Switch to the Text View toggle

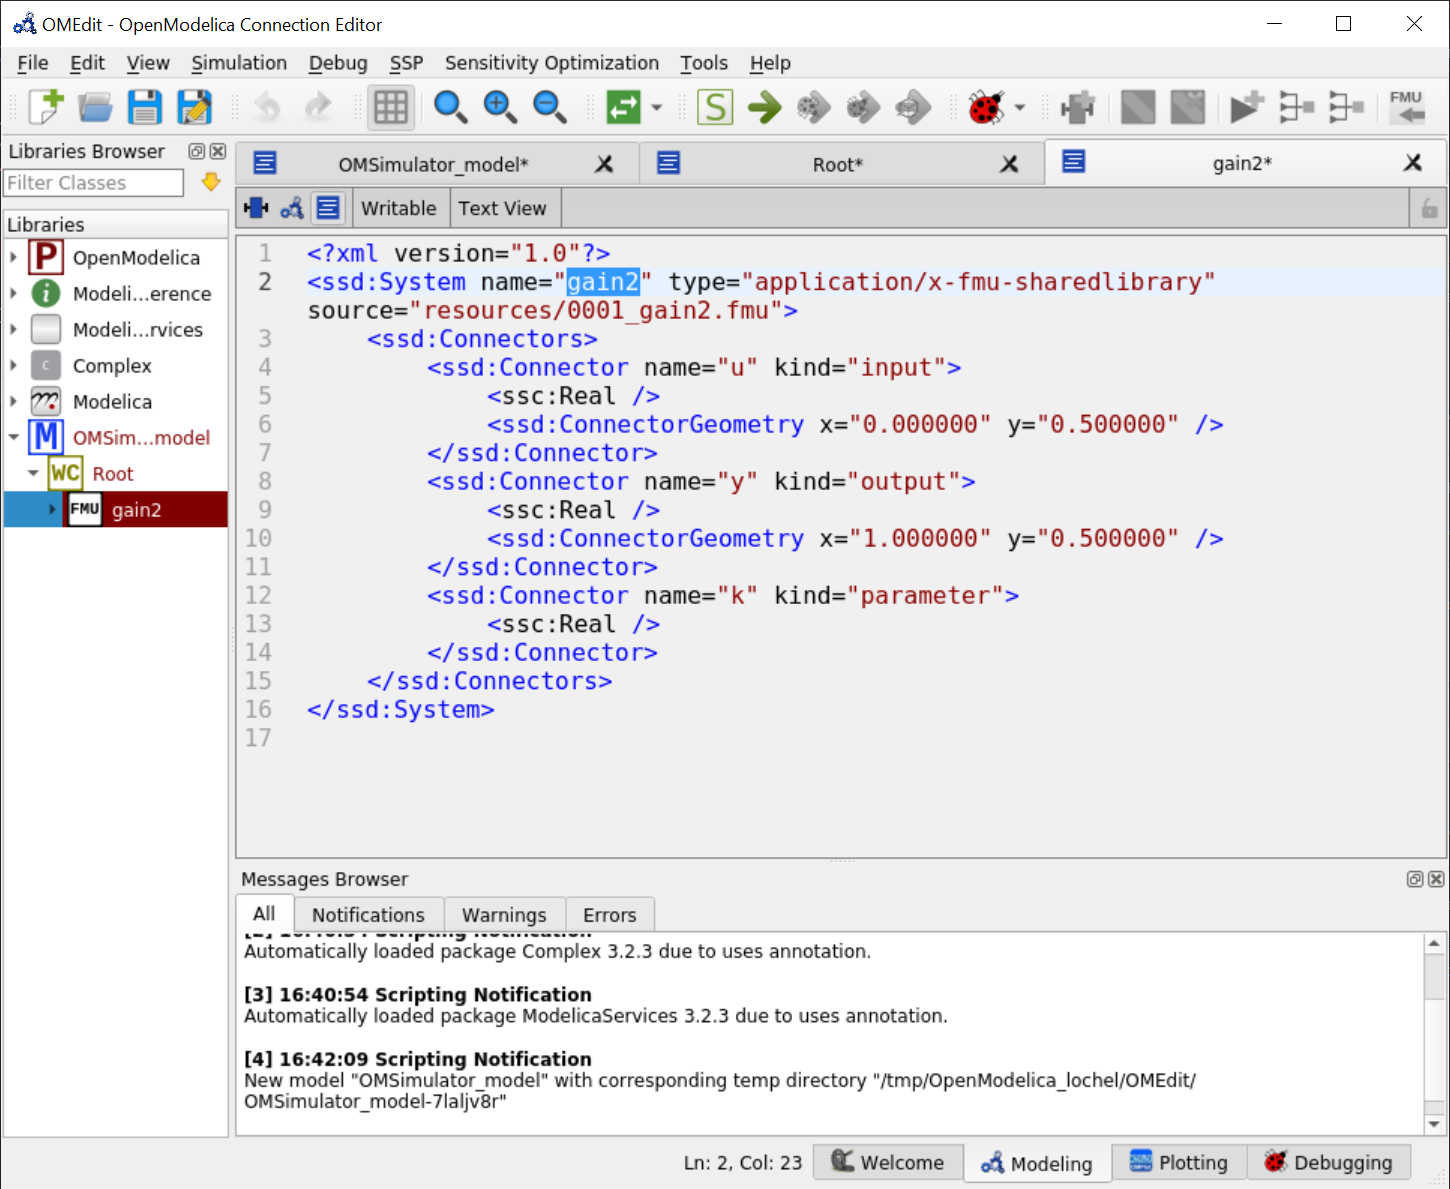point(328,208)
